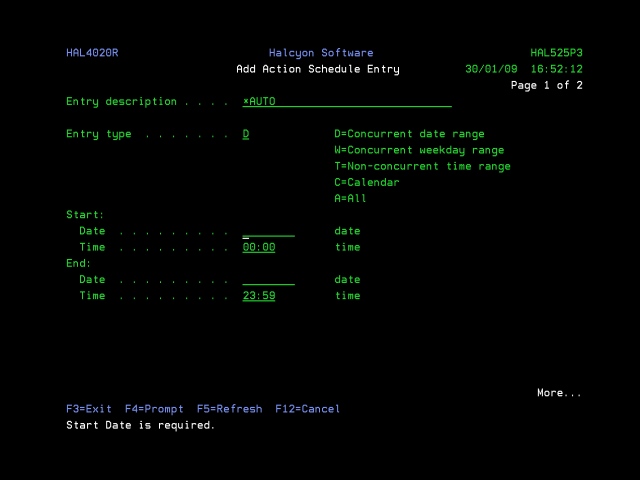Click the Start Date input field
The image size is (640, 480).
pyautogui.click(x=268, y=231)
